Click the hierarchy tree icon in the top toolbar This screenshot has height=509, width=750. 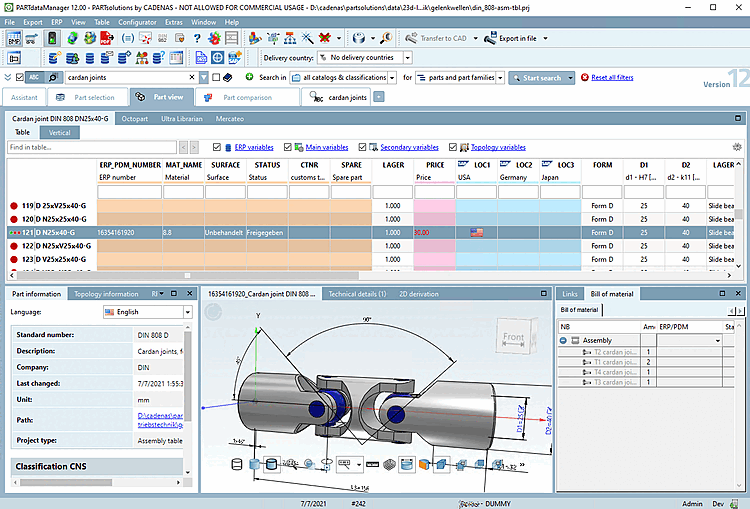tap(290, 38)
